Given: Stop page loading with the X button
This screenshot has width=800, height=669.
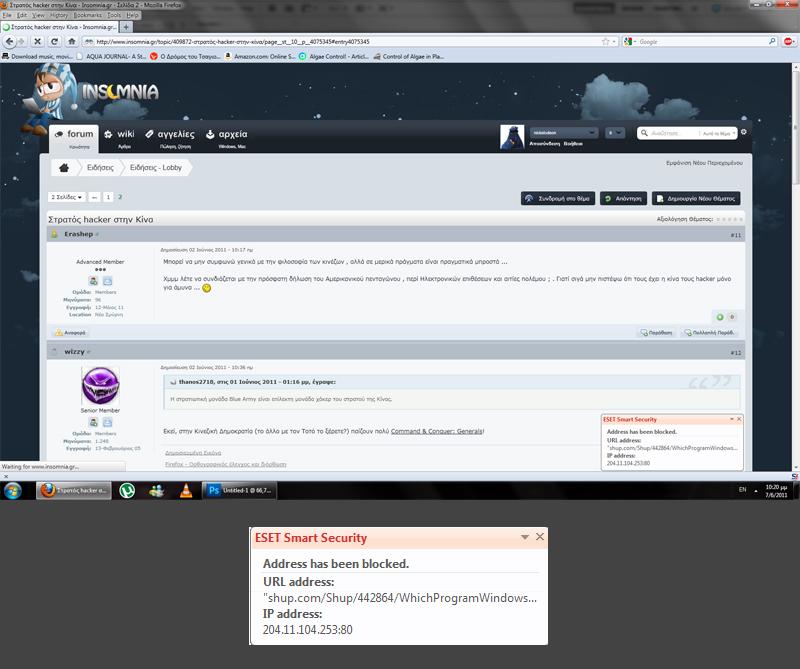Looking at the screenshot, I should pyautogui.click(x=37, y=41).
